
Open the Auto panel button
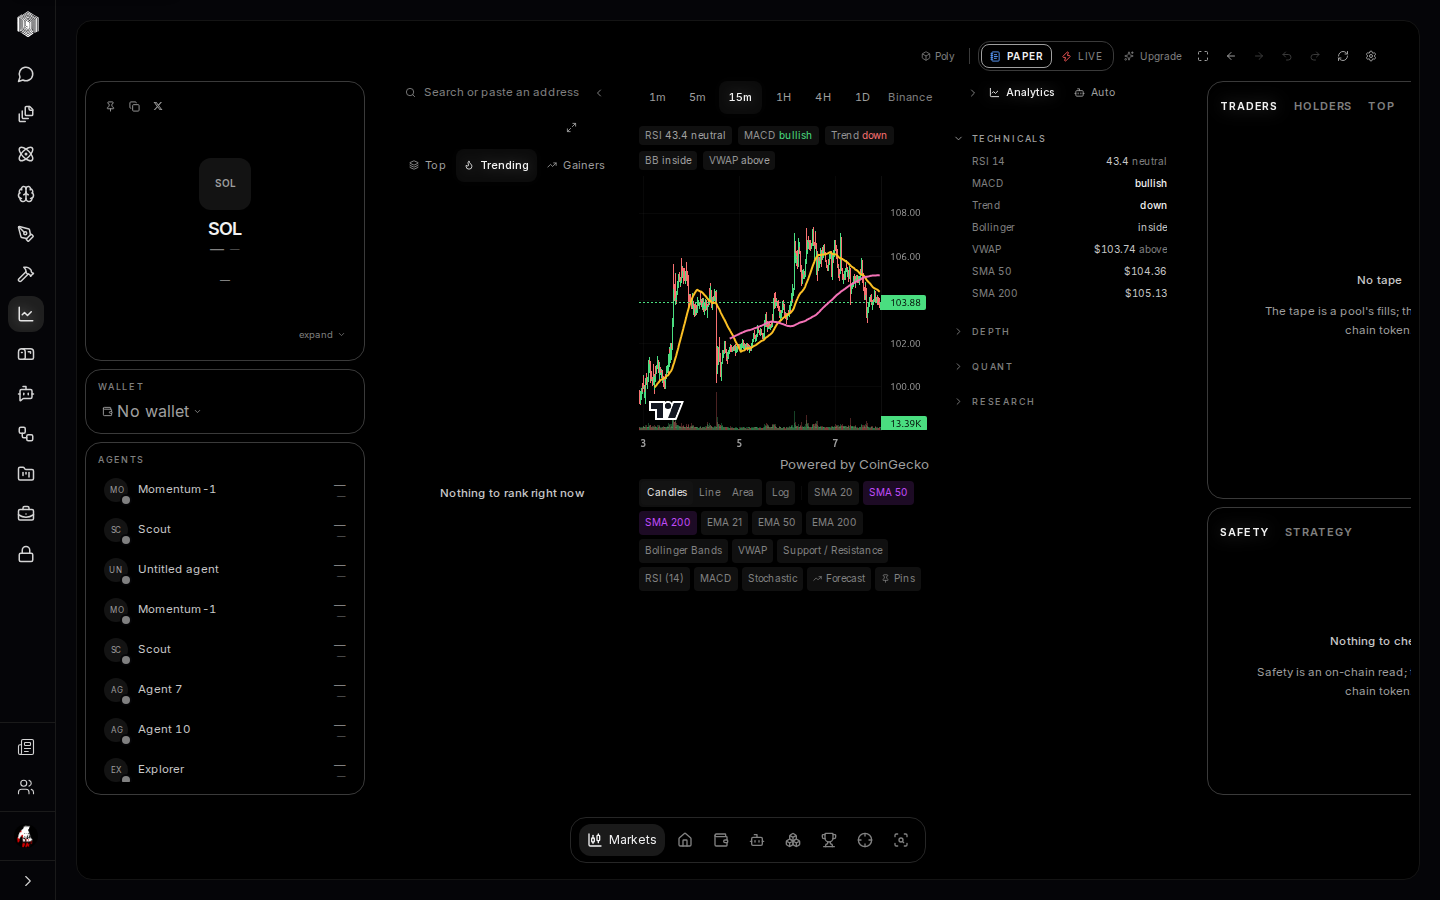click(x=1095, y=92)
